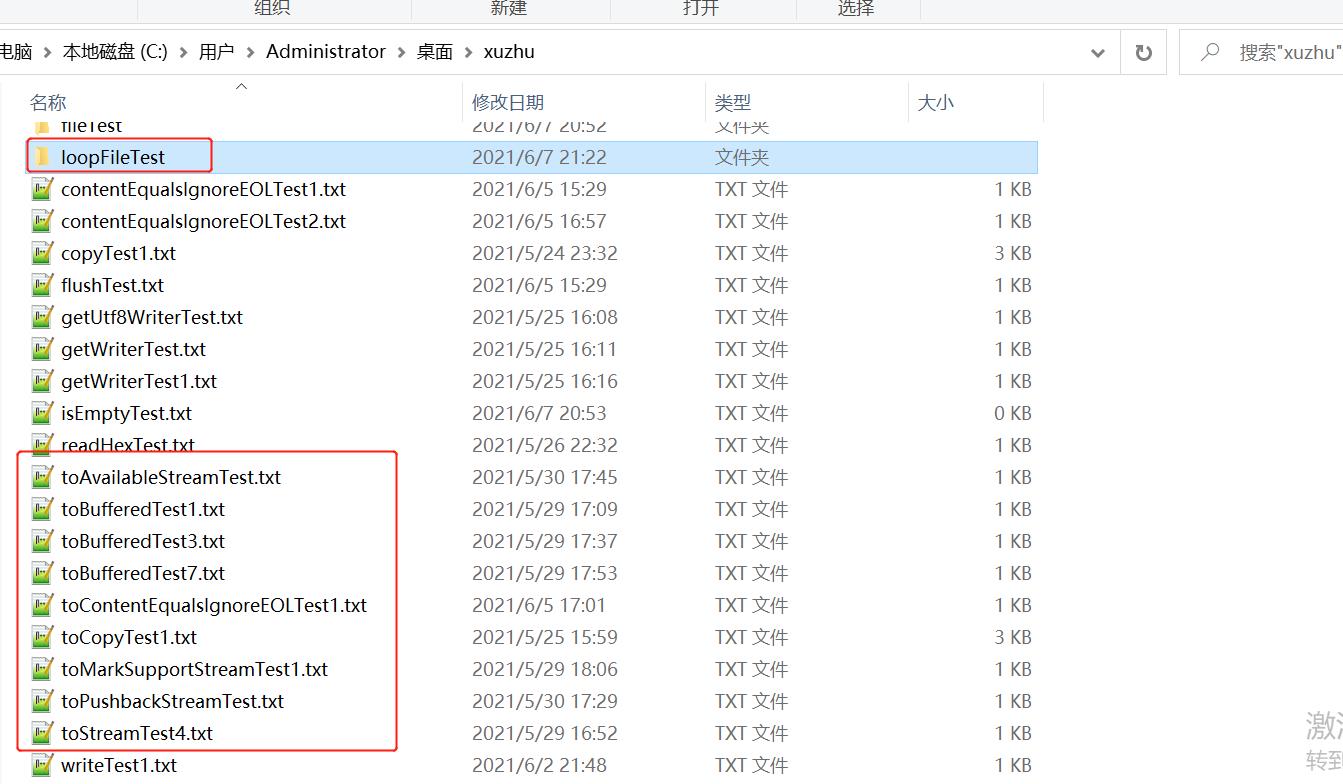
Task: Click date 2021/6/7 21:22
Action: point(539,157)
